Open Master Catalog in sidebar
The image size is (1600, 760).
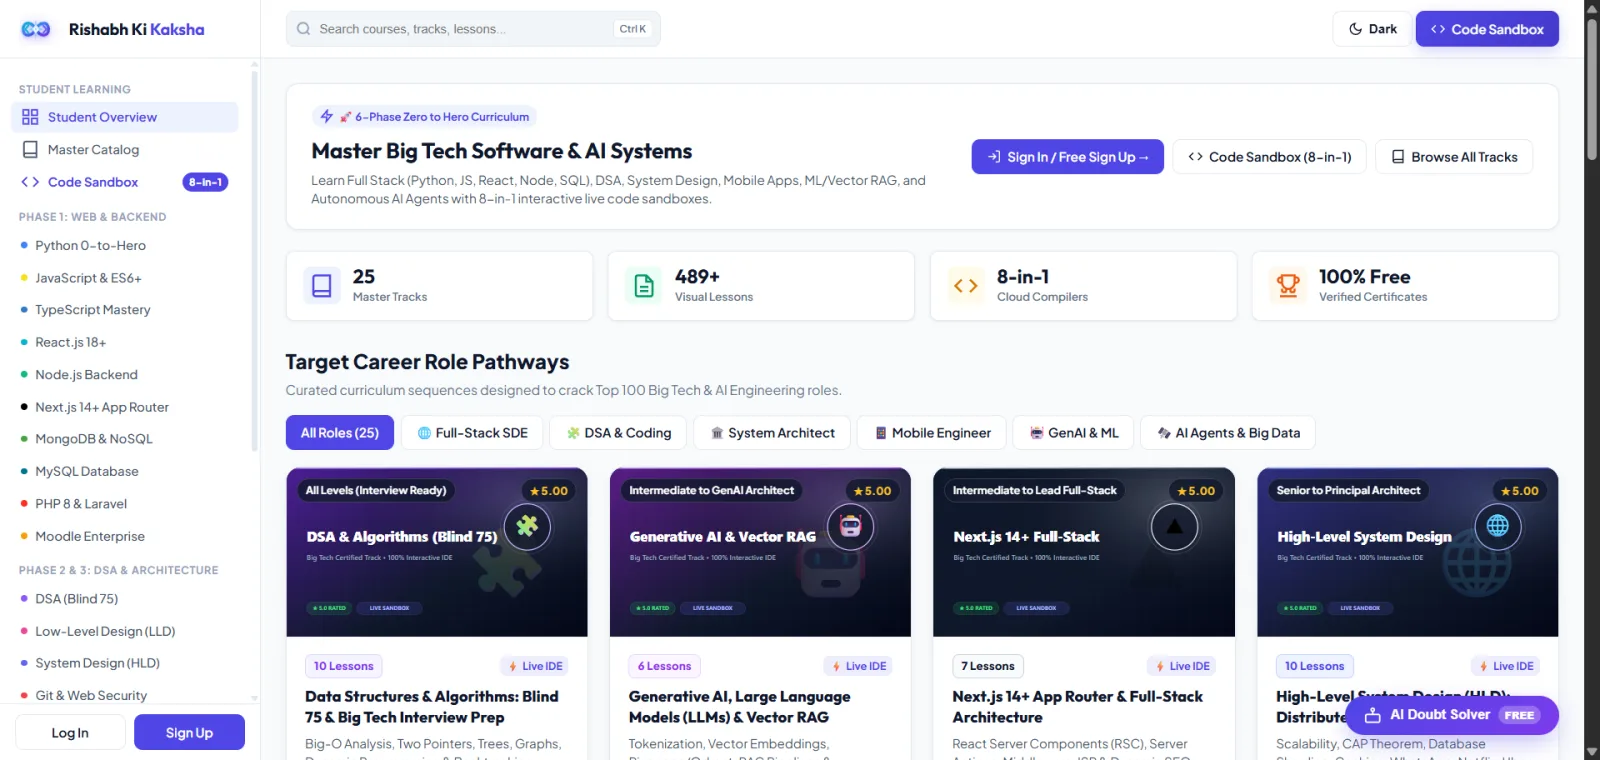point(125,150)
